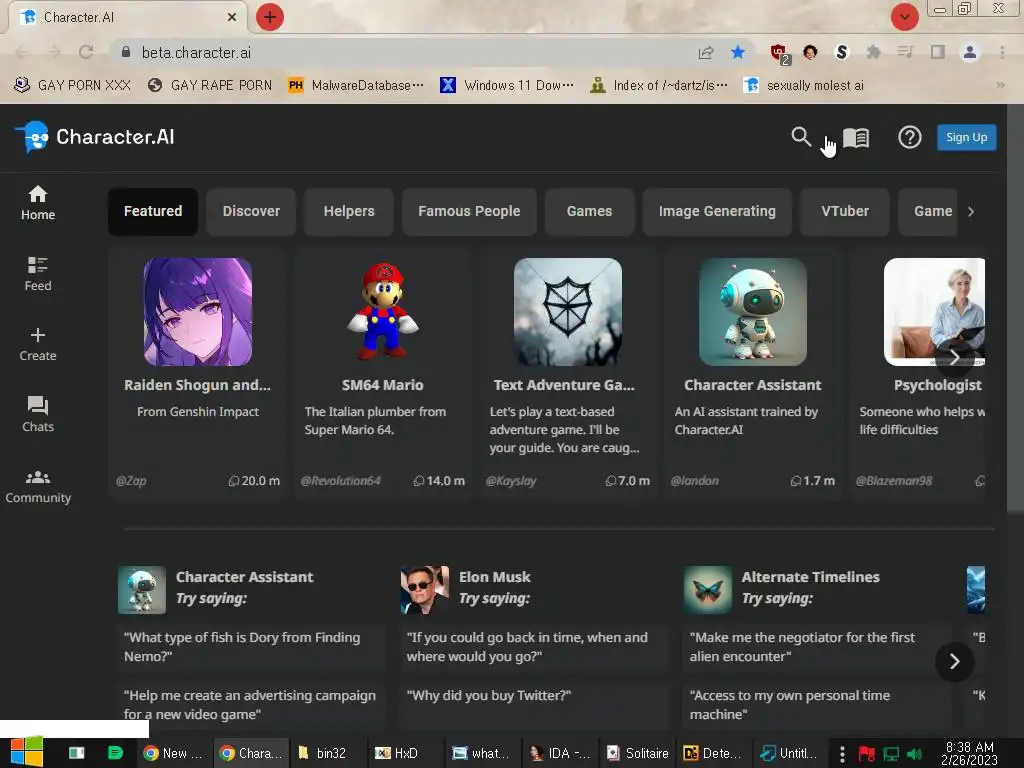Open the MalwareDatabase bookmark
Viewport: 1024px width, 768px height.
pos(356,85)
